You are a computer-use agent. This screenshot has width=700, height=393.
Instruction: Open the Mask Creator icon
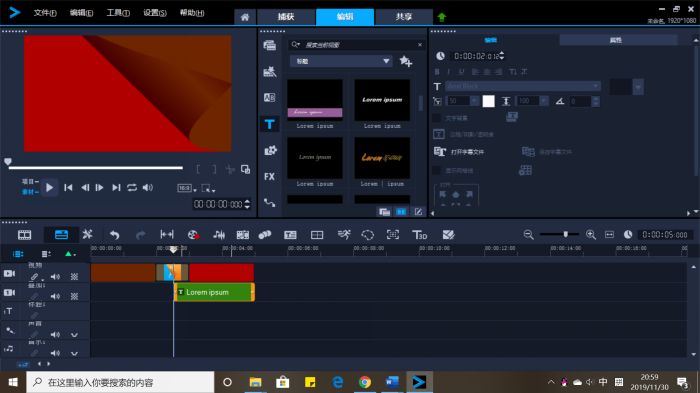tap(367, 235)
